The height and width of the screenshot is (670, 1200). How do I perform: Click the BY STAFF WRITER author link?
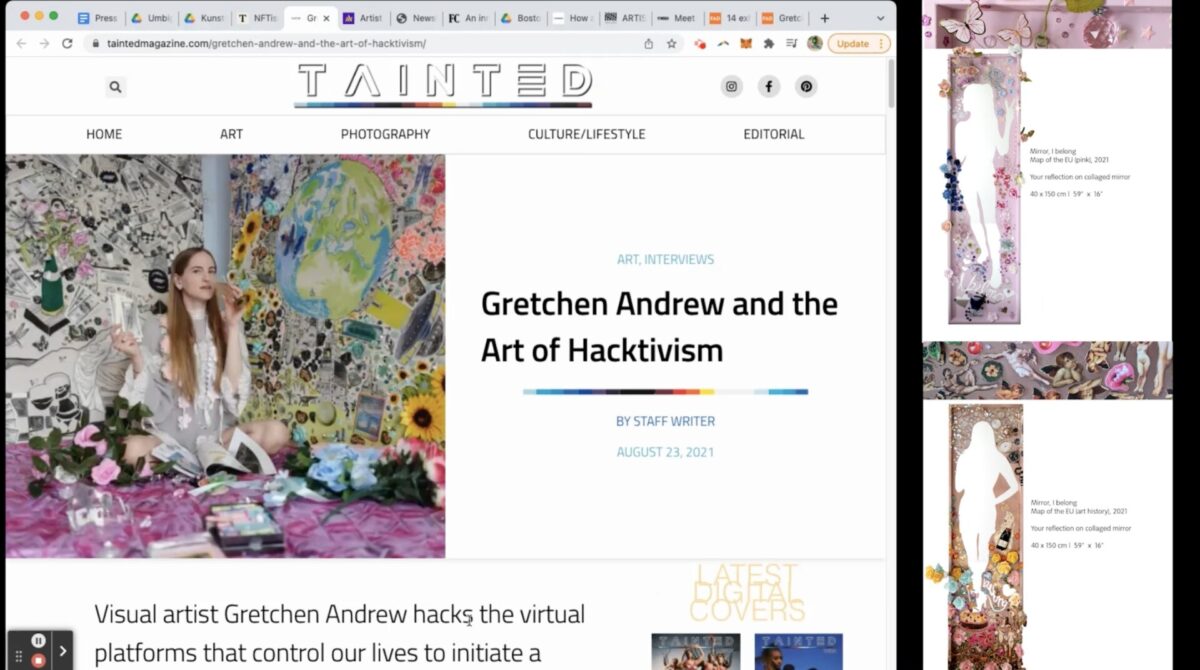(665, 421)
